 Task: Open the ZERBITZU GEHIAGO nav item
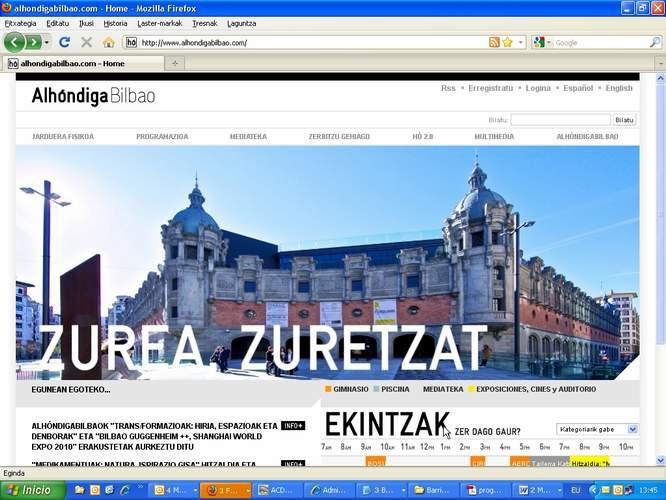coord(339,136)
